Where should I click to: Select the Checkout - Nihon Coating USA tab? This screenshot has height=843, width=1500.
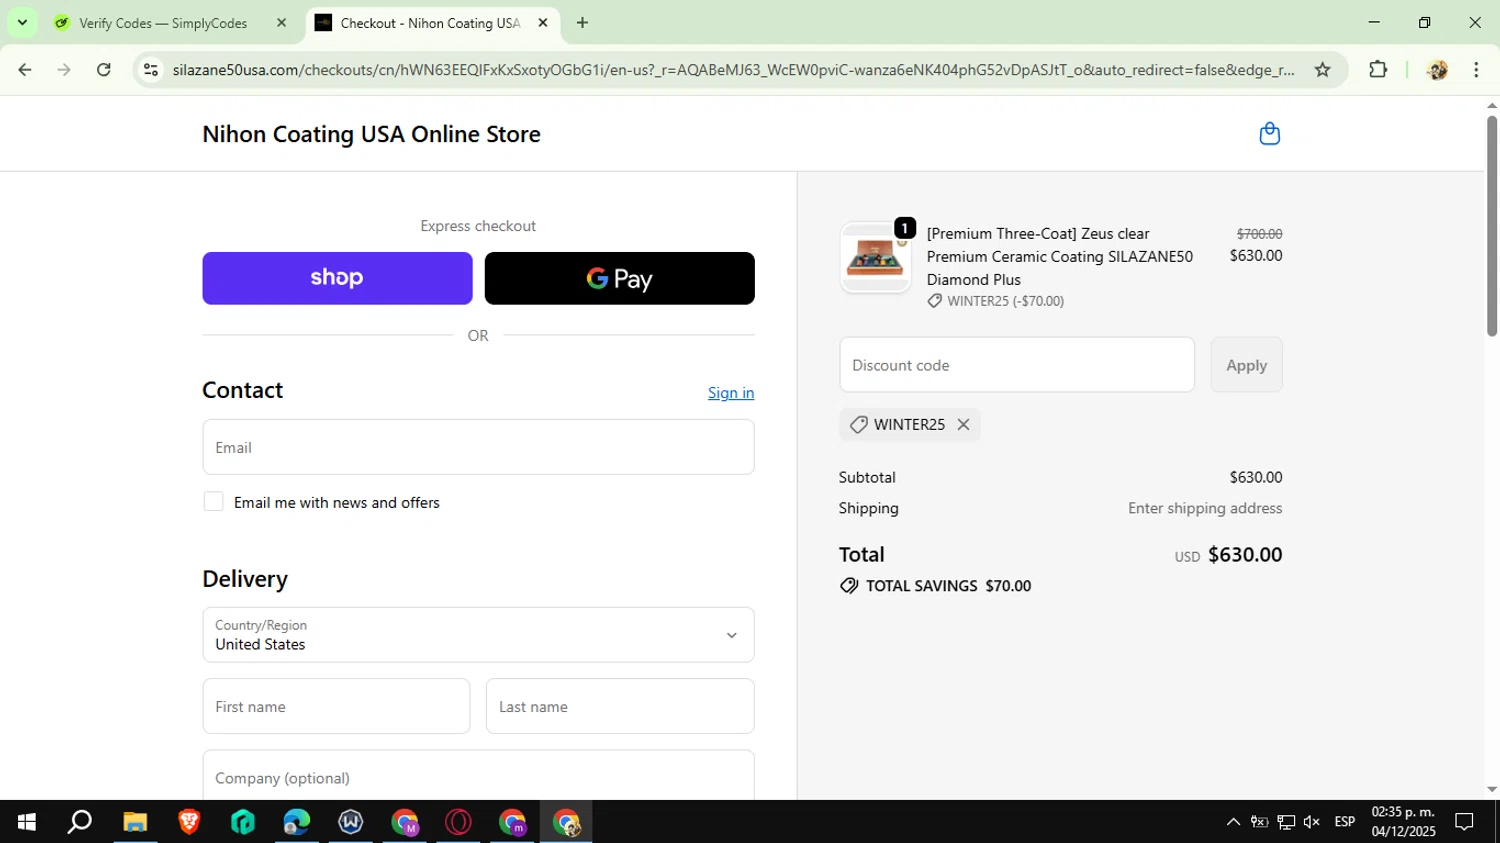click(x=430, y=22)
